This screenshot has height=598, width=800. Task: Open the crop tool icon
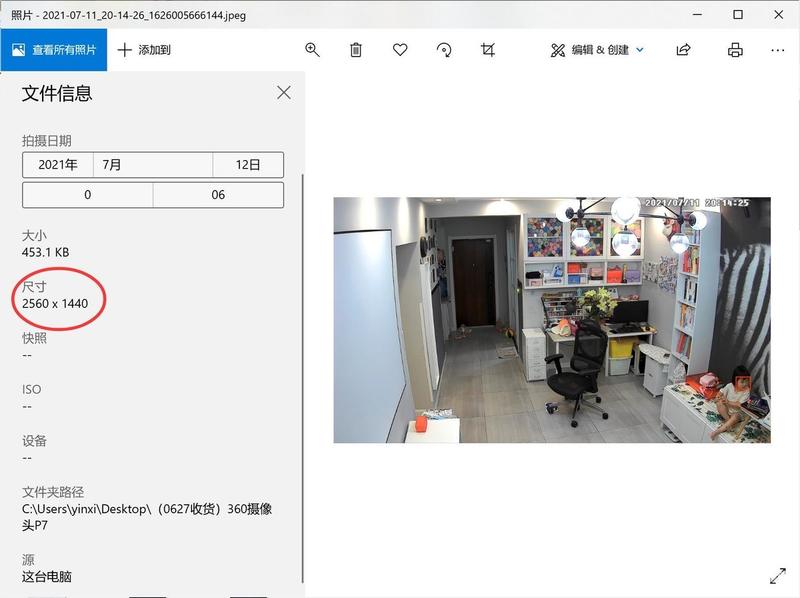point(488,50)
